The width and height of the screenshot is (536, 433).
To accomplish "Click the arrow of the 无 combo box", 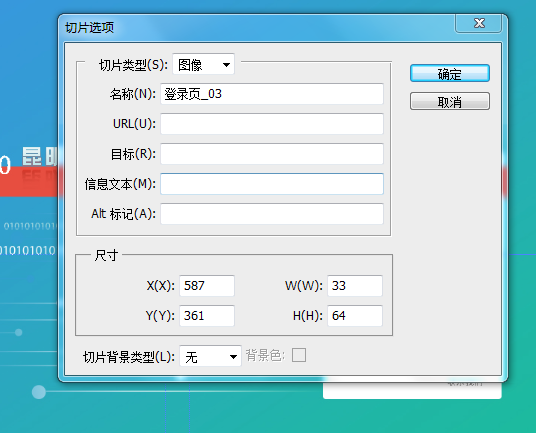I will (x=233, y=357).
